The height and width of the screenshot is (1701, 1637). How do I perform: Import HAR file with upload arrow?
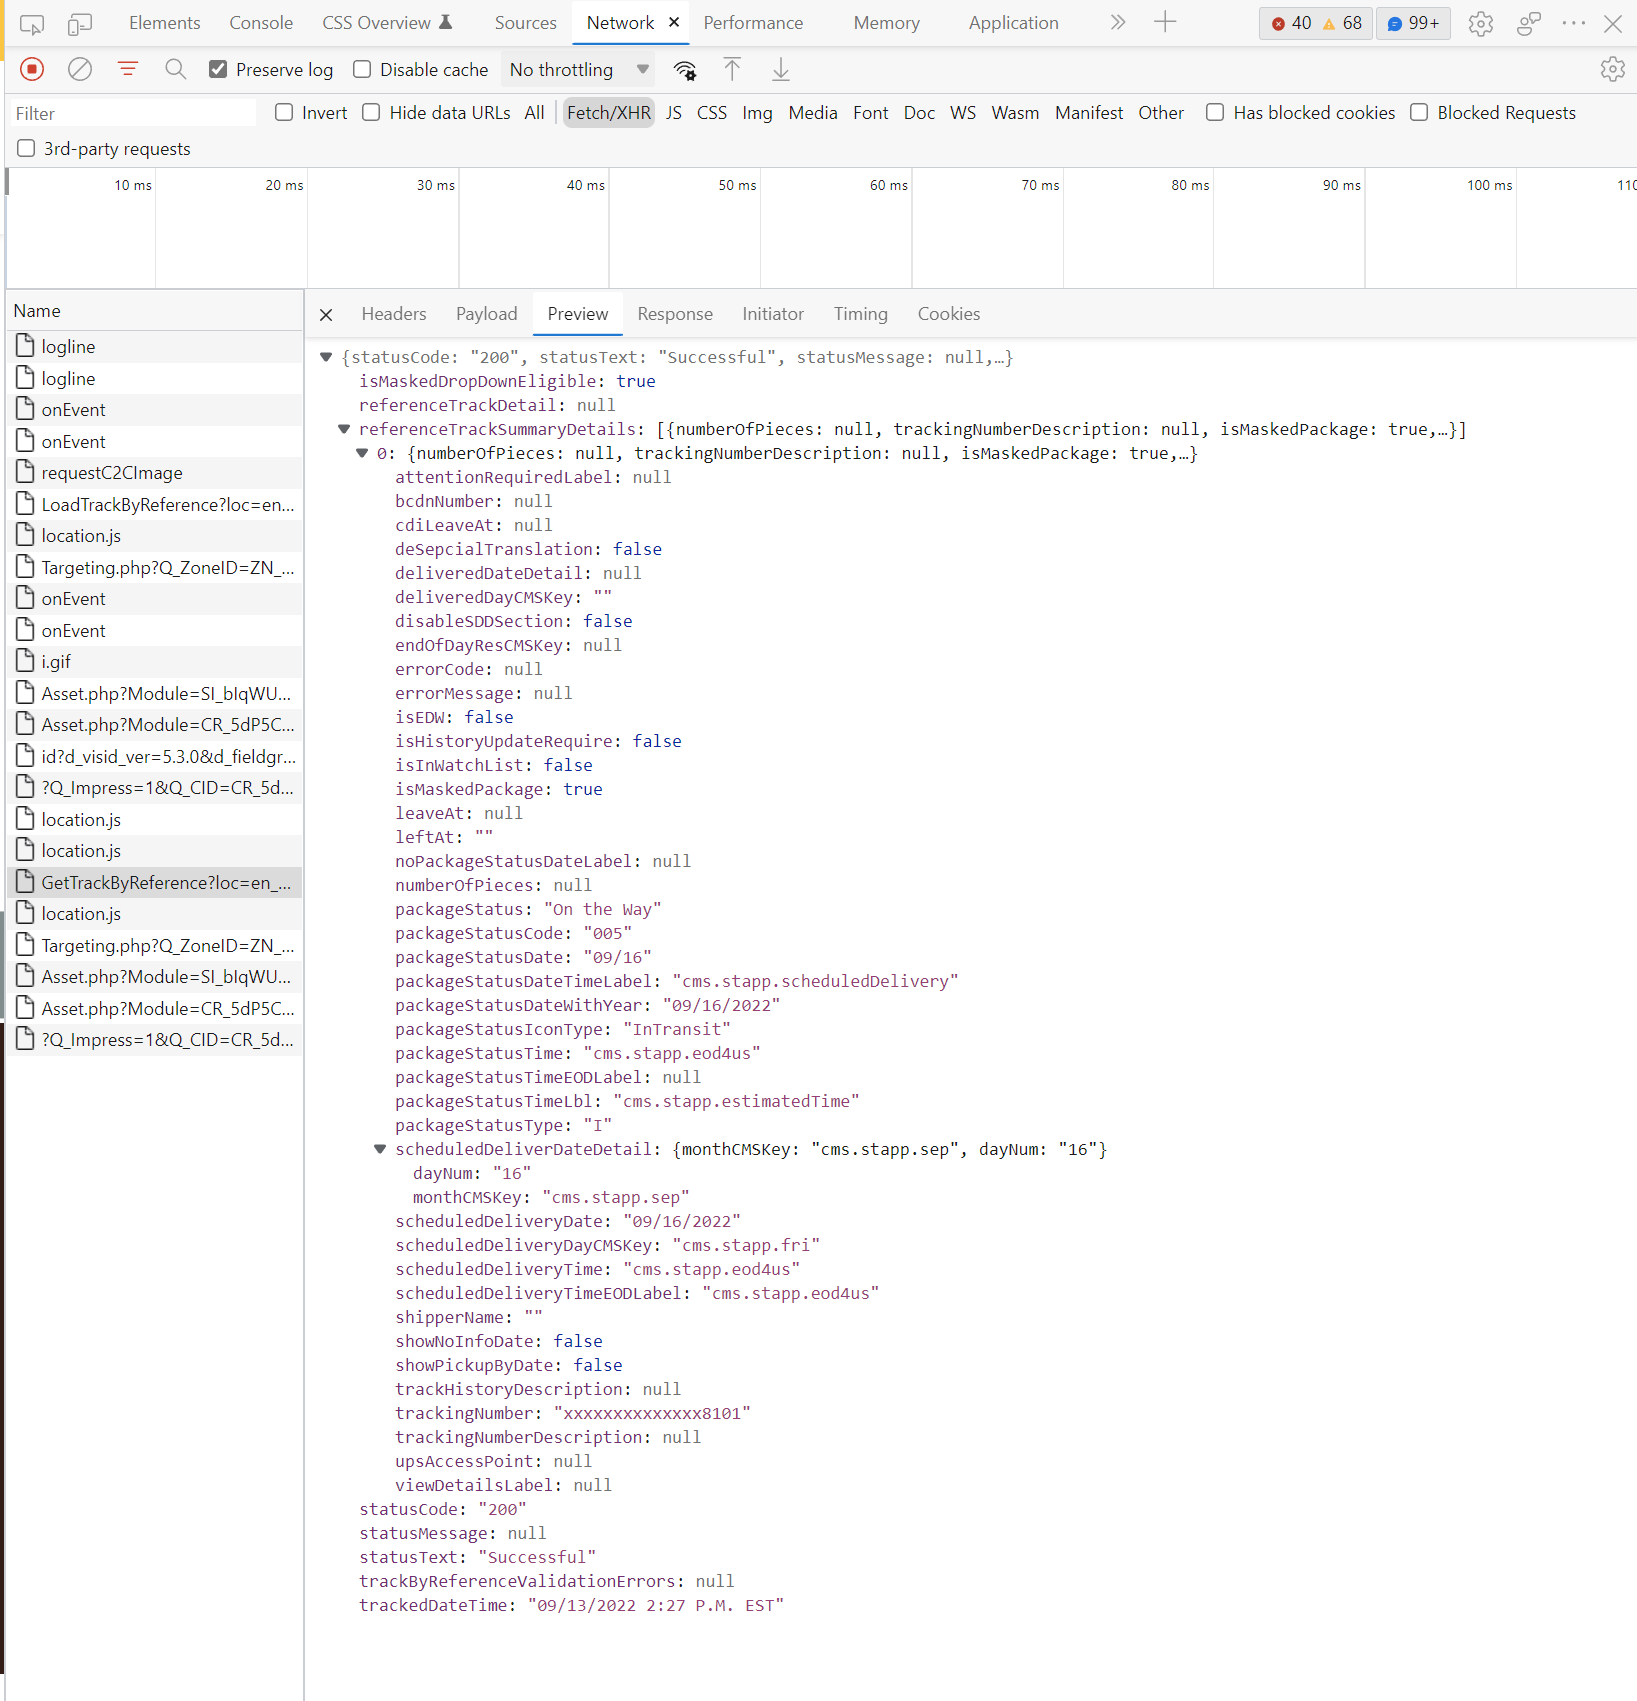[732, 69]
